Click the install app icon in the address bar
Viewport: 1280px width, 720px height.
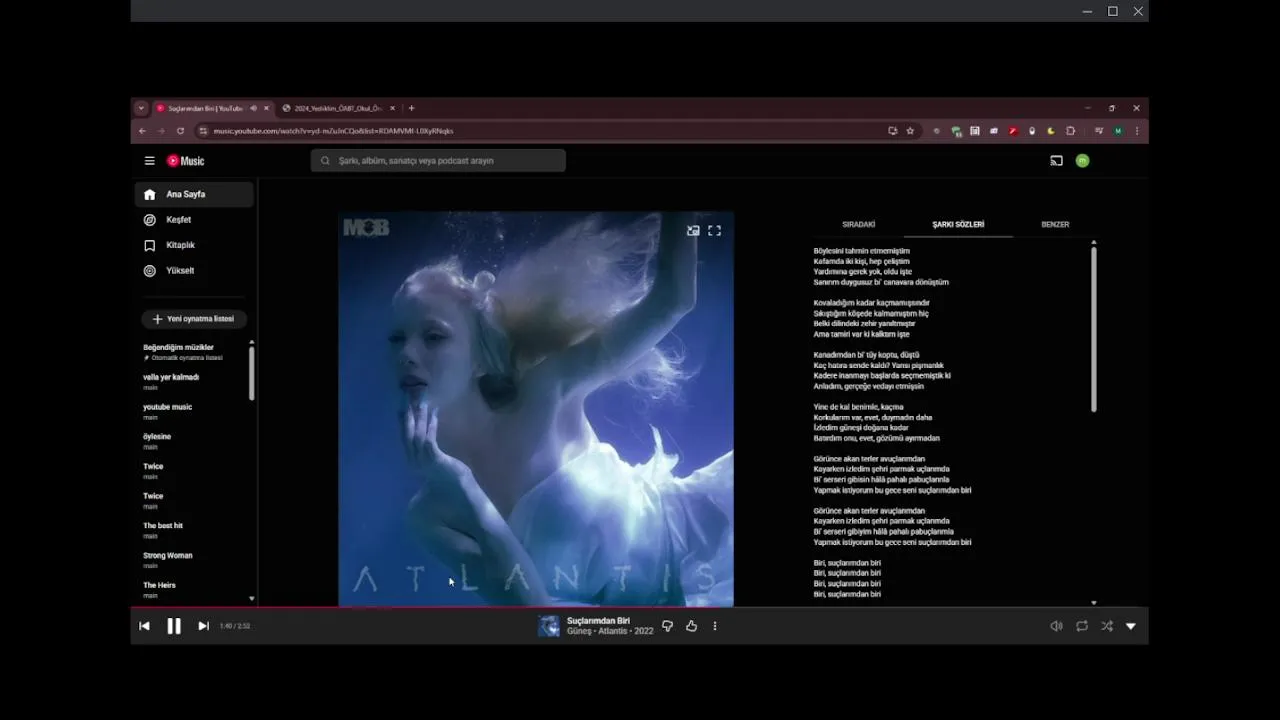pyautogui.click(x=892, y=131)
